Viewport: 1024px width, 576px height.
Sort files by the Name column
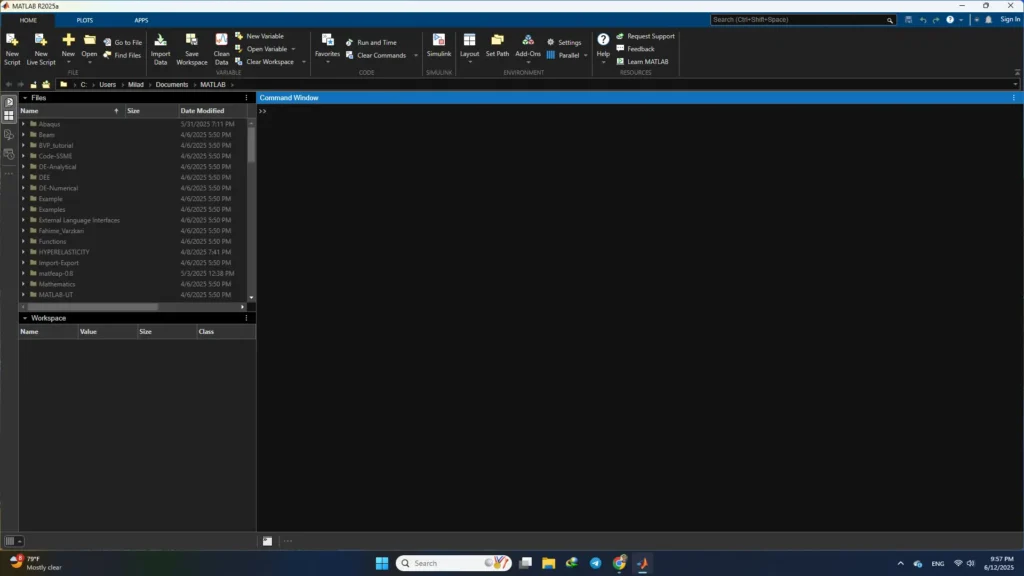tap(71, 111)
